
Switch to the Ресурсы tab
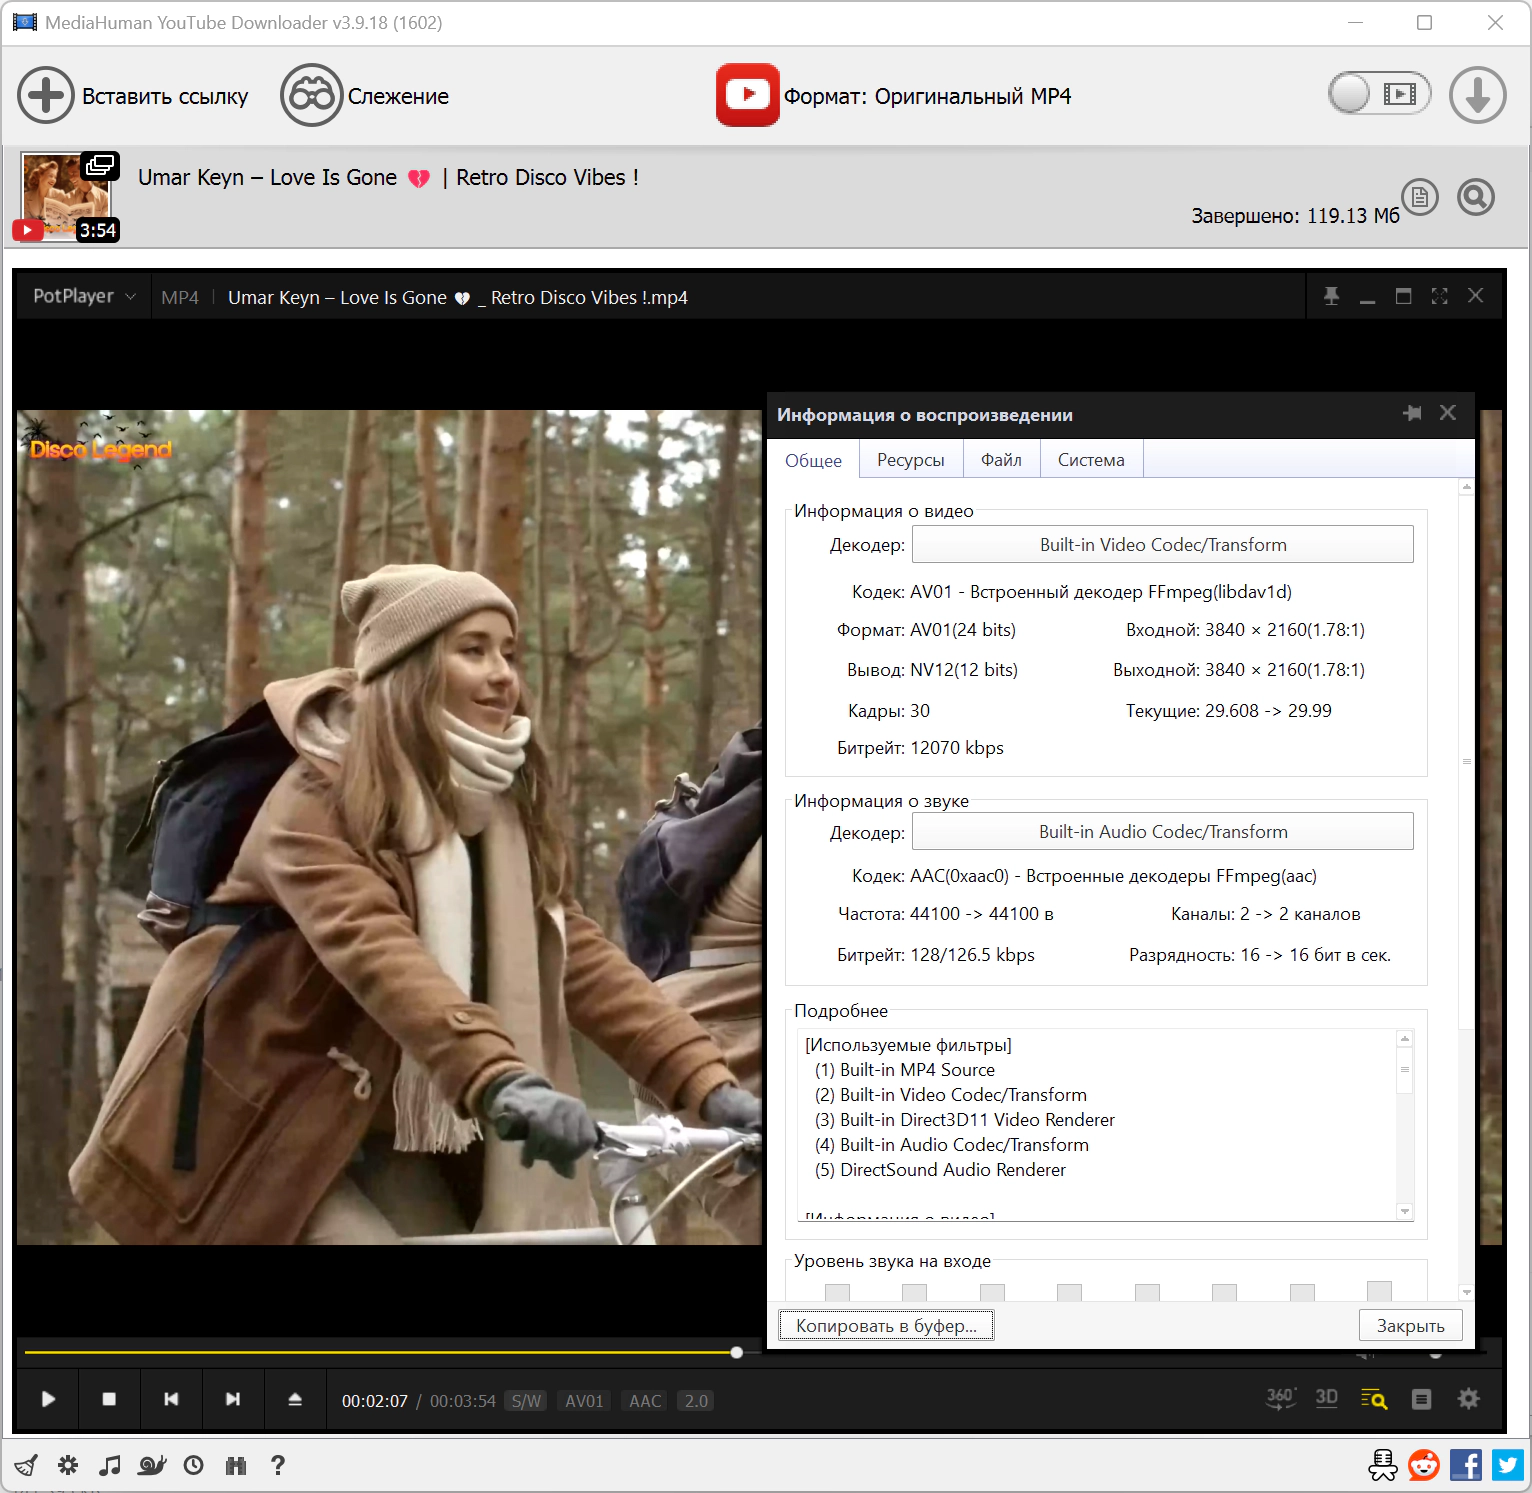910,460
